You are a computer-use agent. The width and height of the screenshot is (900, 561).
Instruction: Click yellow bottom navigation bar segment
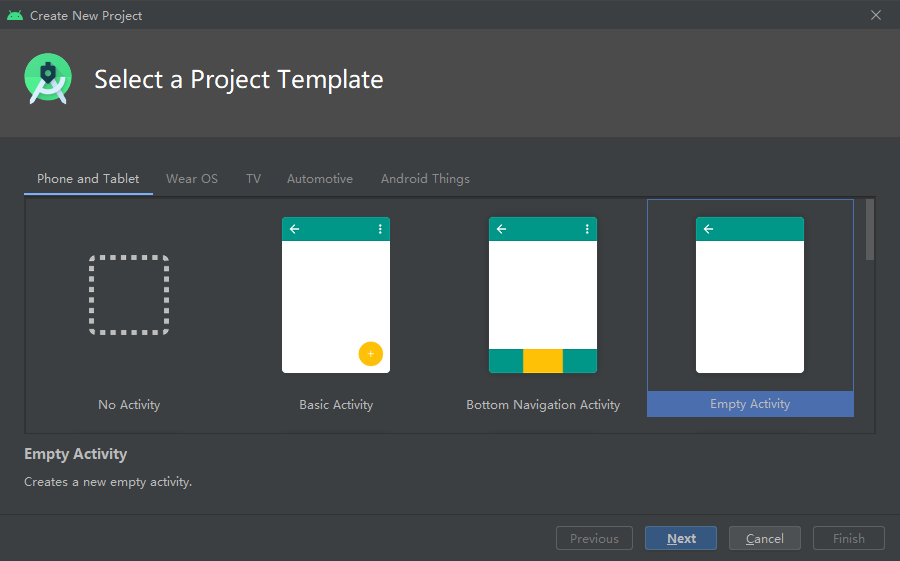[x=543, y=361]
